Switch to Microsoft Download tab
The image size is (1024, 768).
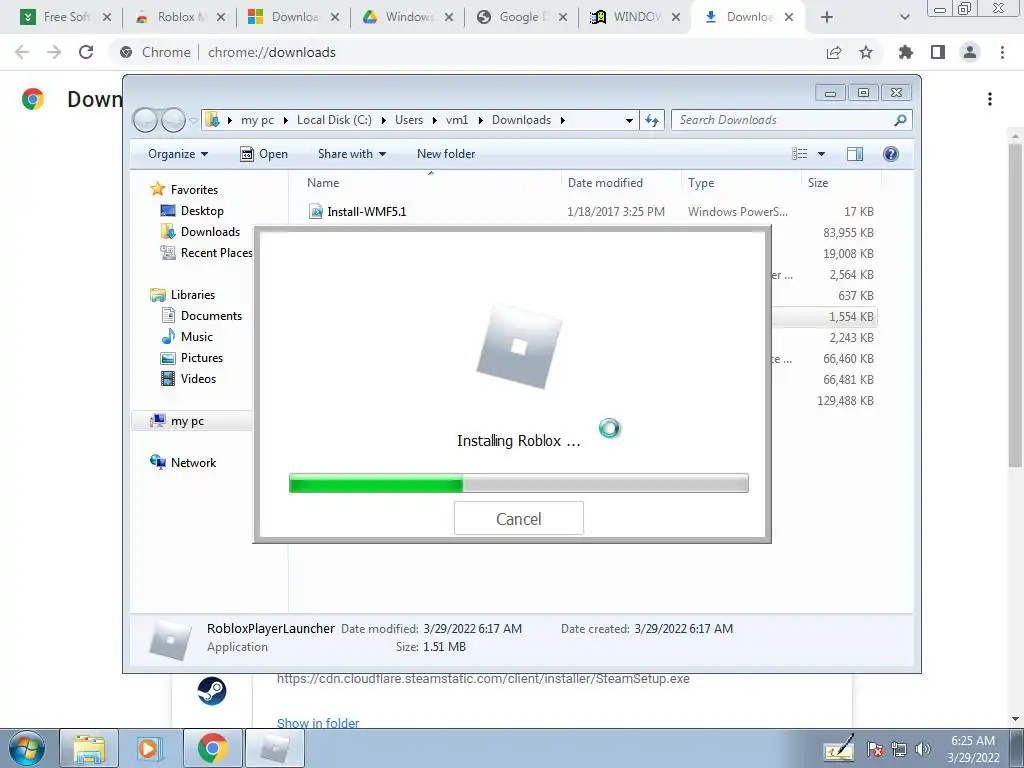pos(293,18)
